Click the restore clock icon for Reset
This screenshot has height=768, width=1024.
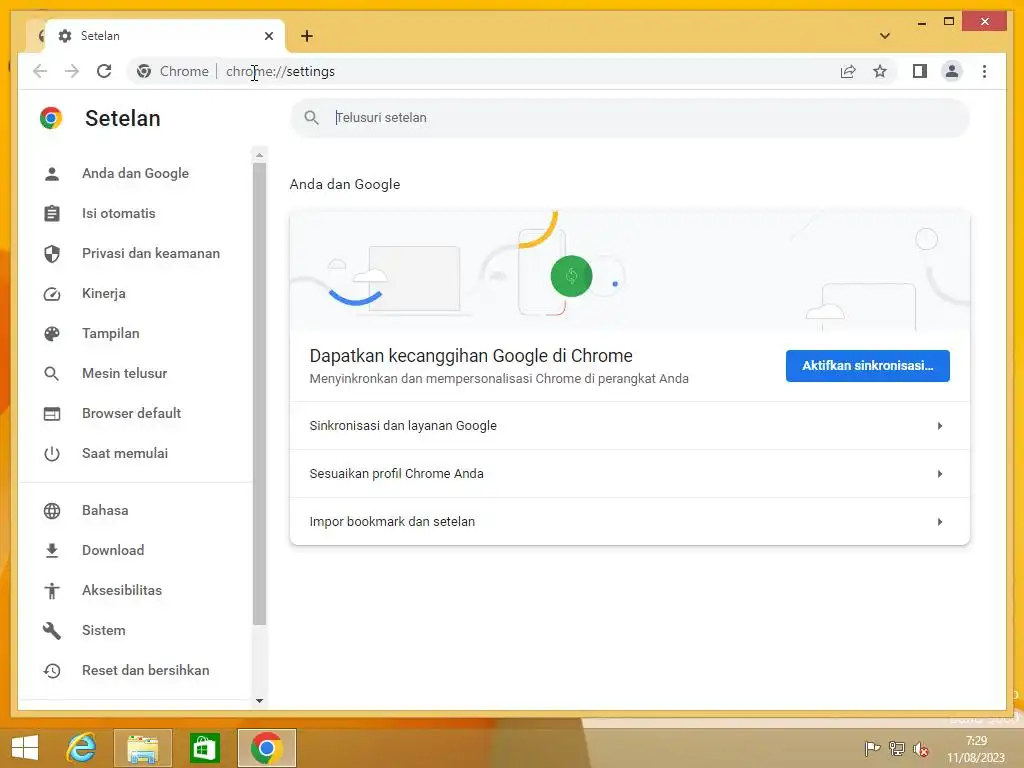point(52,671)
